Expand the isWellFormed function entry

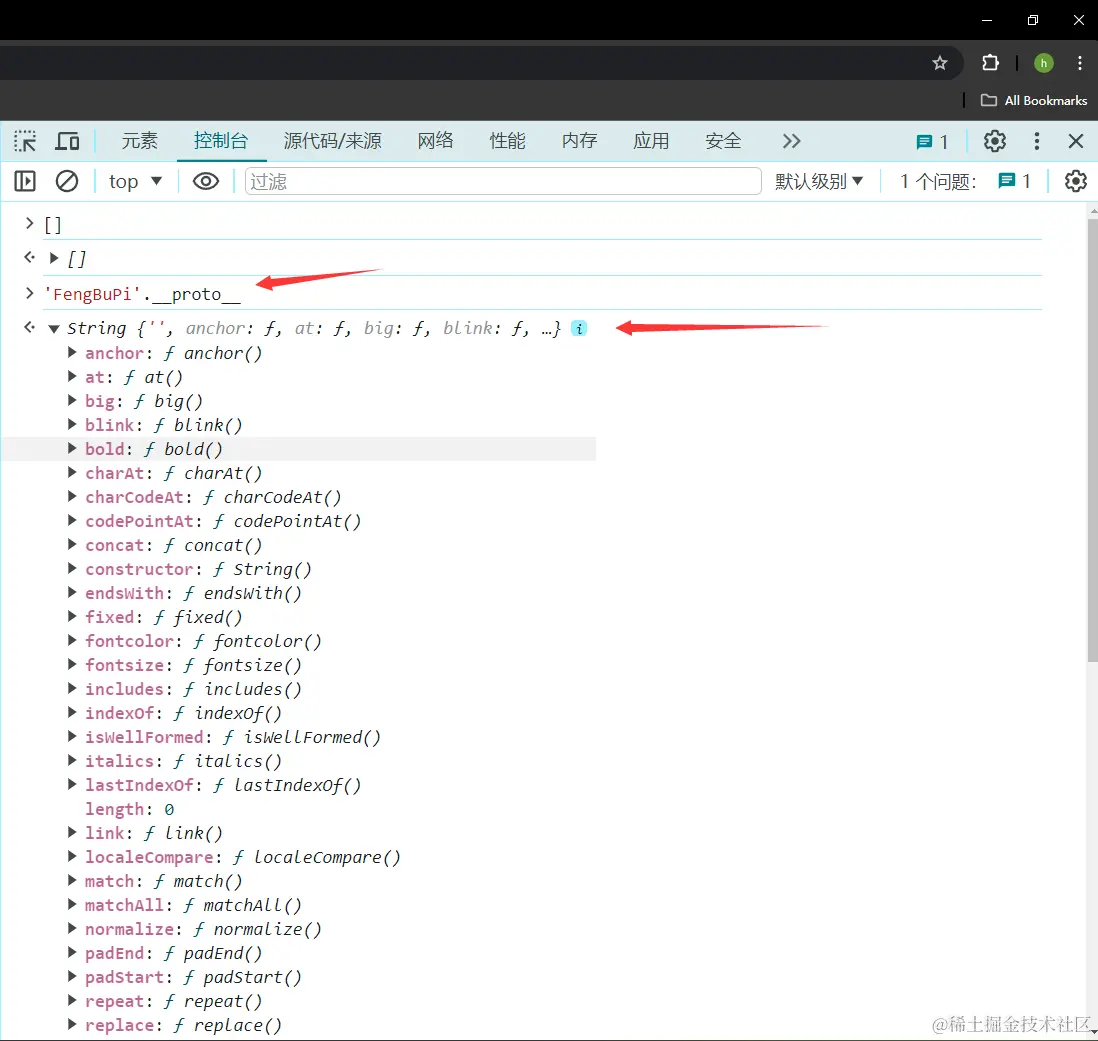pos(71,736)
